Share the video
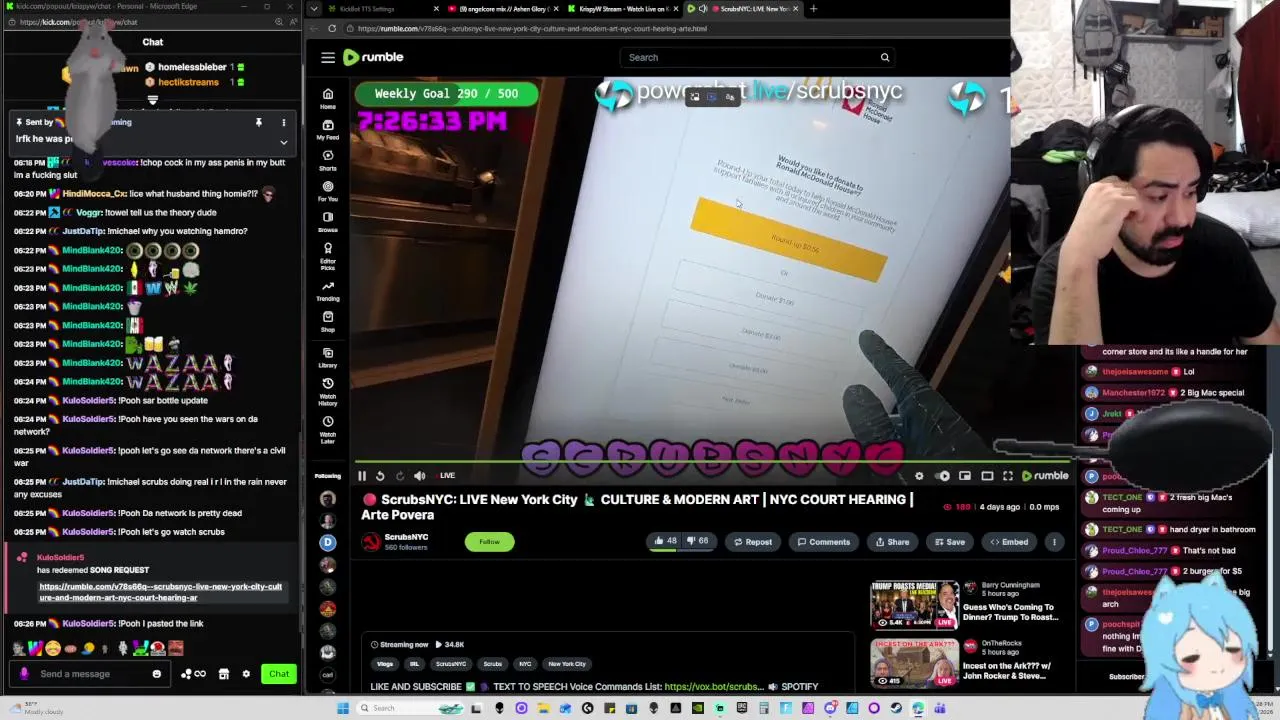The height and width of the screenshot is (720, 1280). pos(892,542)
